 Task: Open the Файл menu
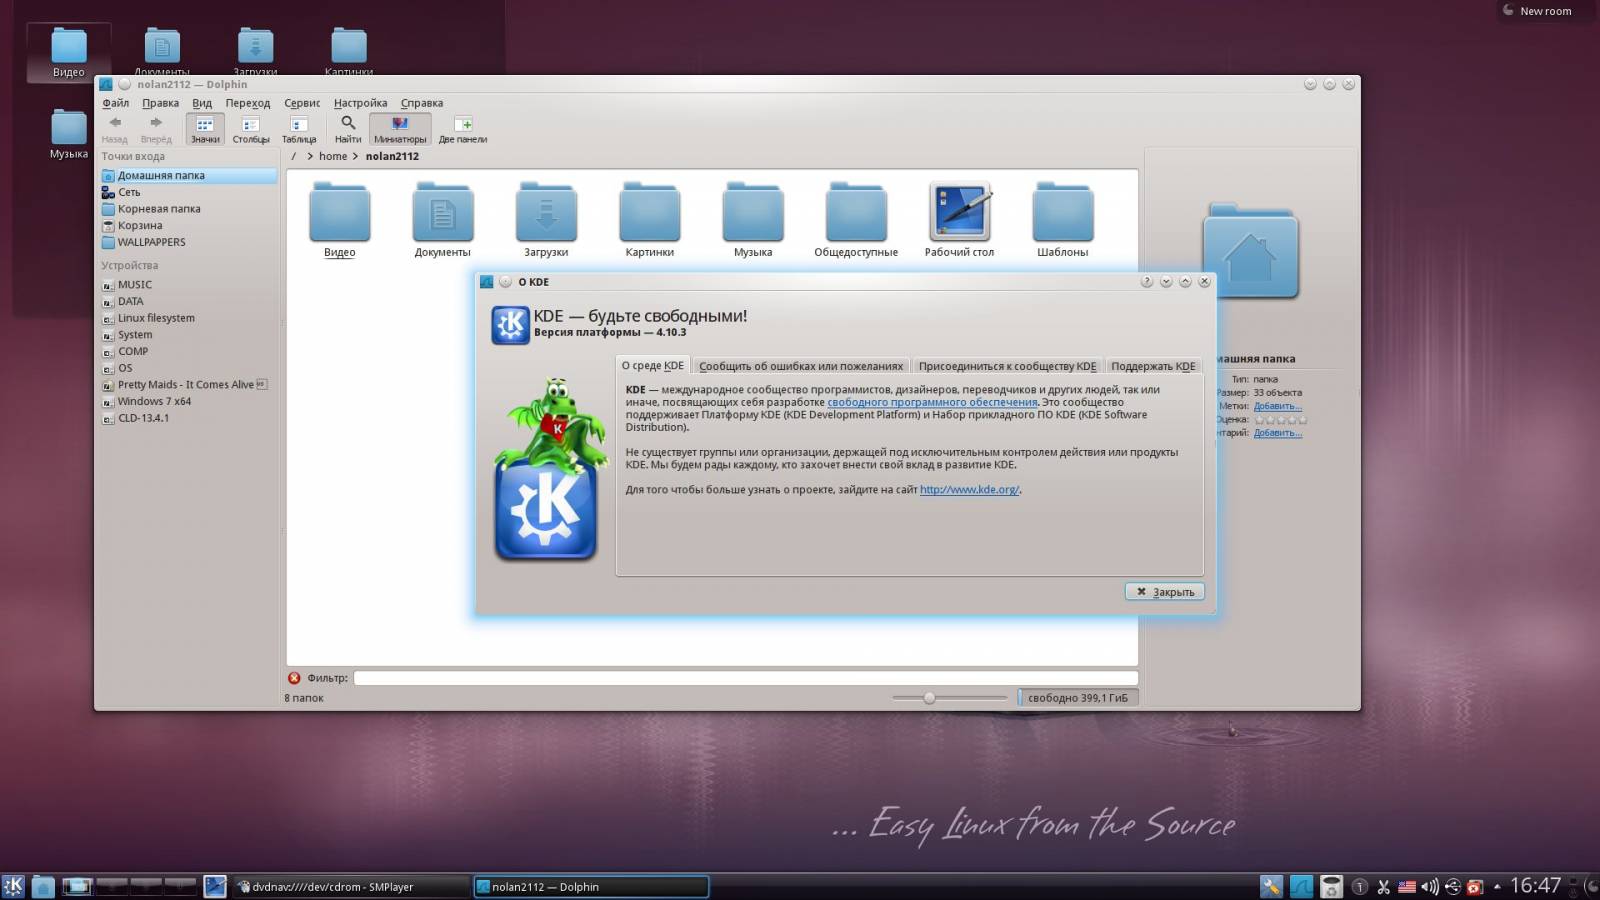[115, 103]
